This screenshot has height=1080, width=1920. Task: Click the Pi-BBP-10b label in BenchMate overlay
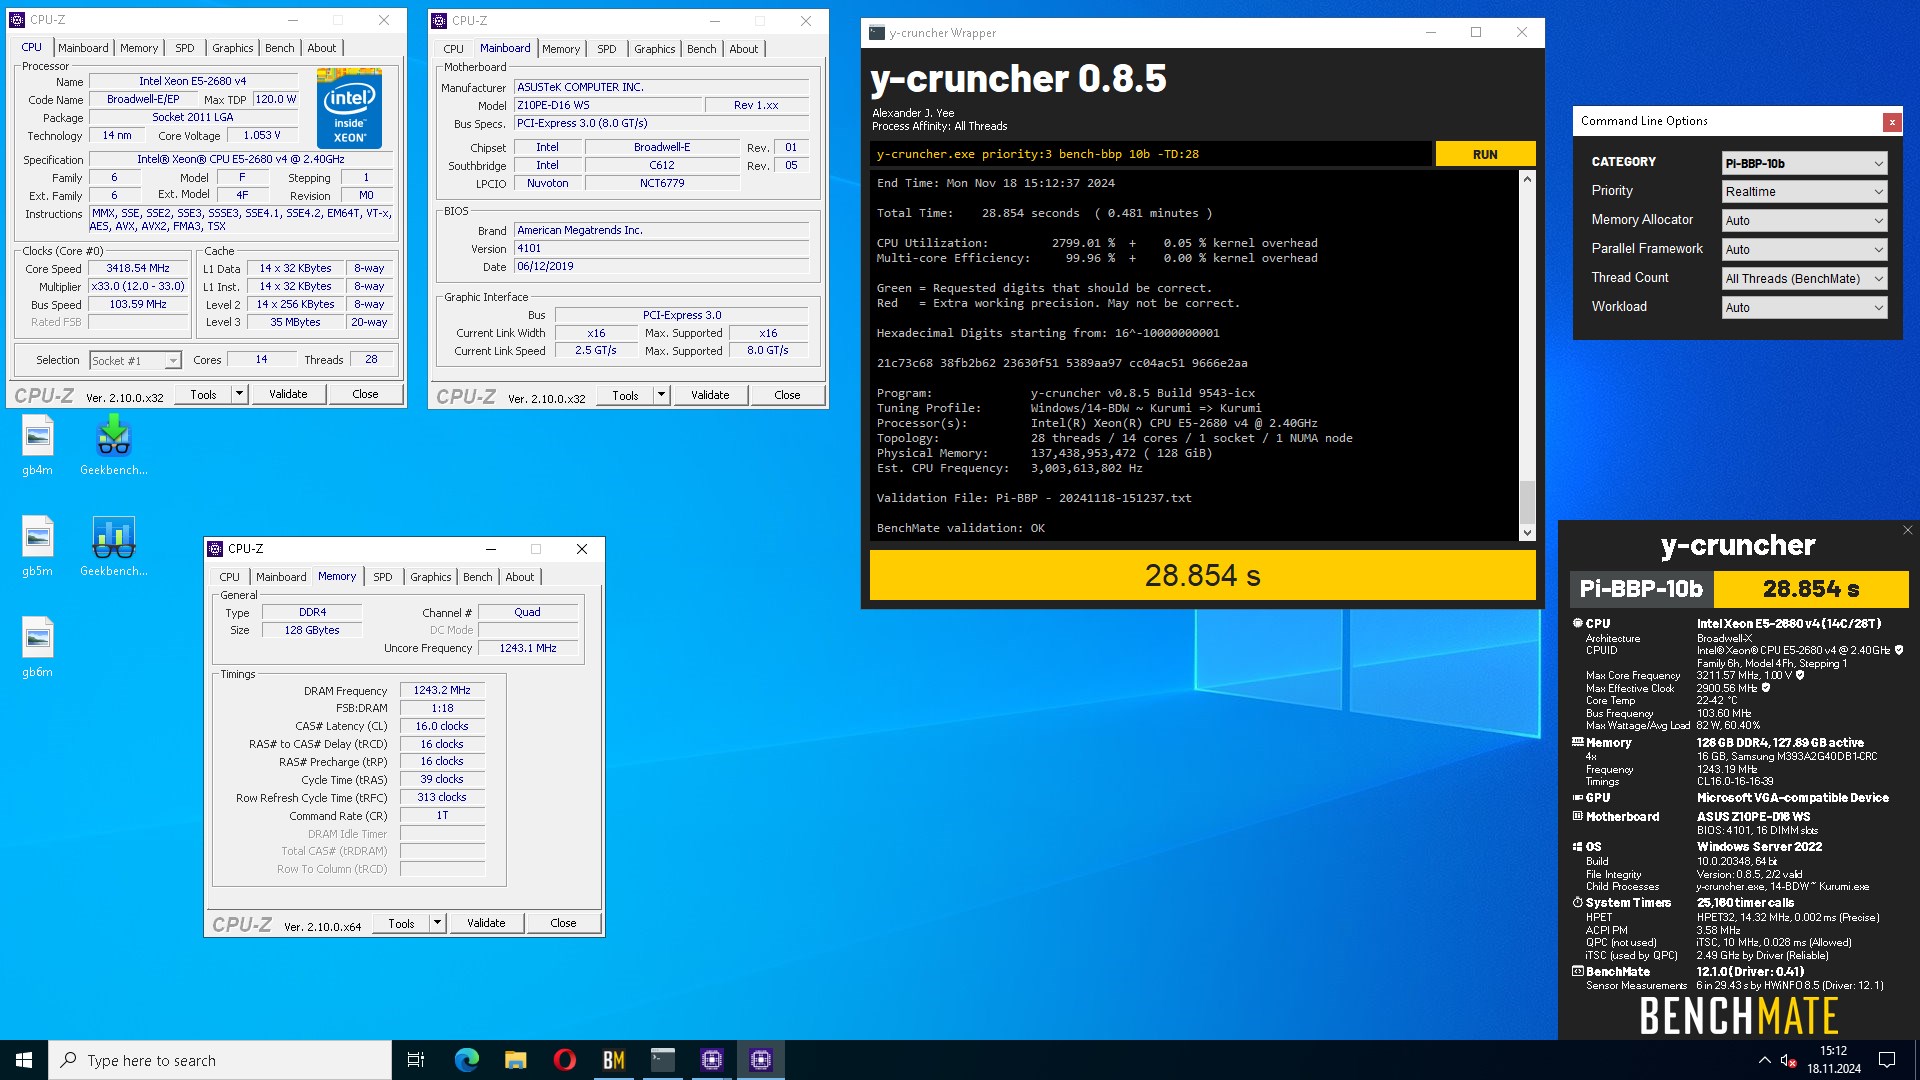pos(1641,589)
